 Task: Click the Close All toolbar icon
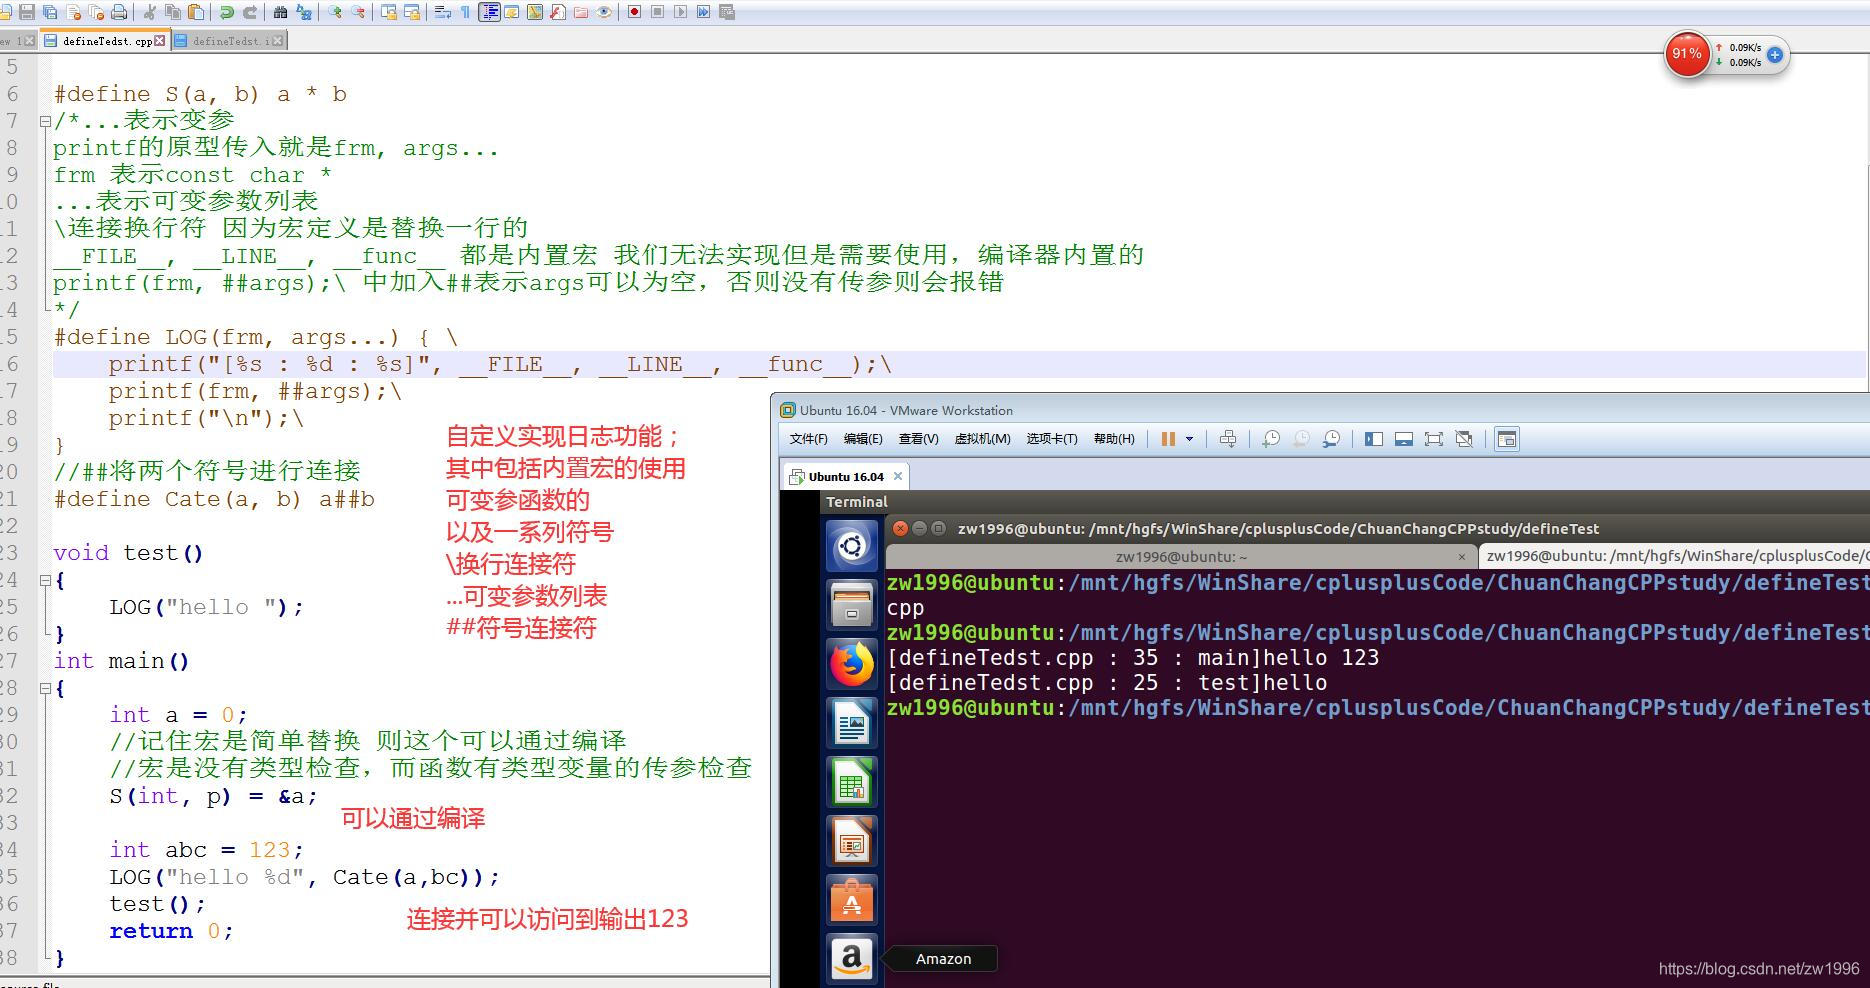[97, 12]
